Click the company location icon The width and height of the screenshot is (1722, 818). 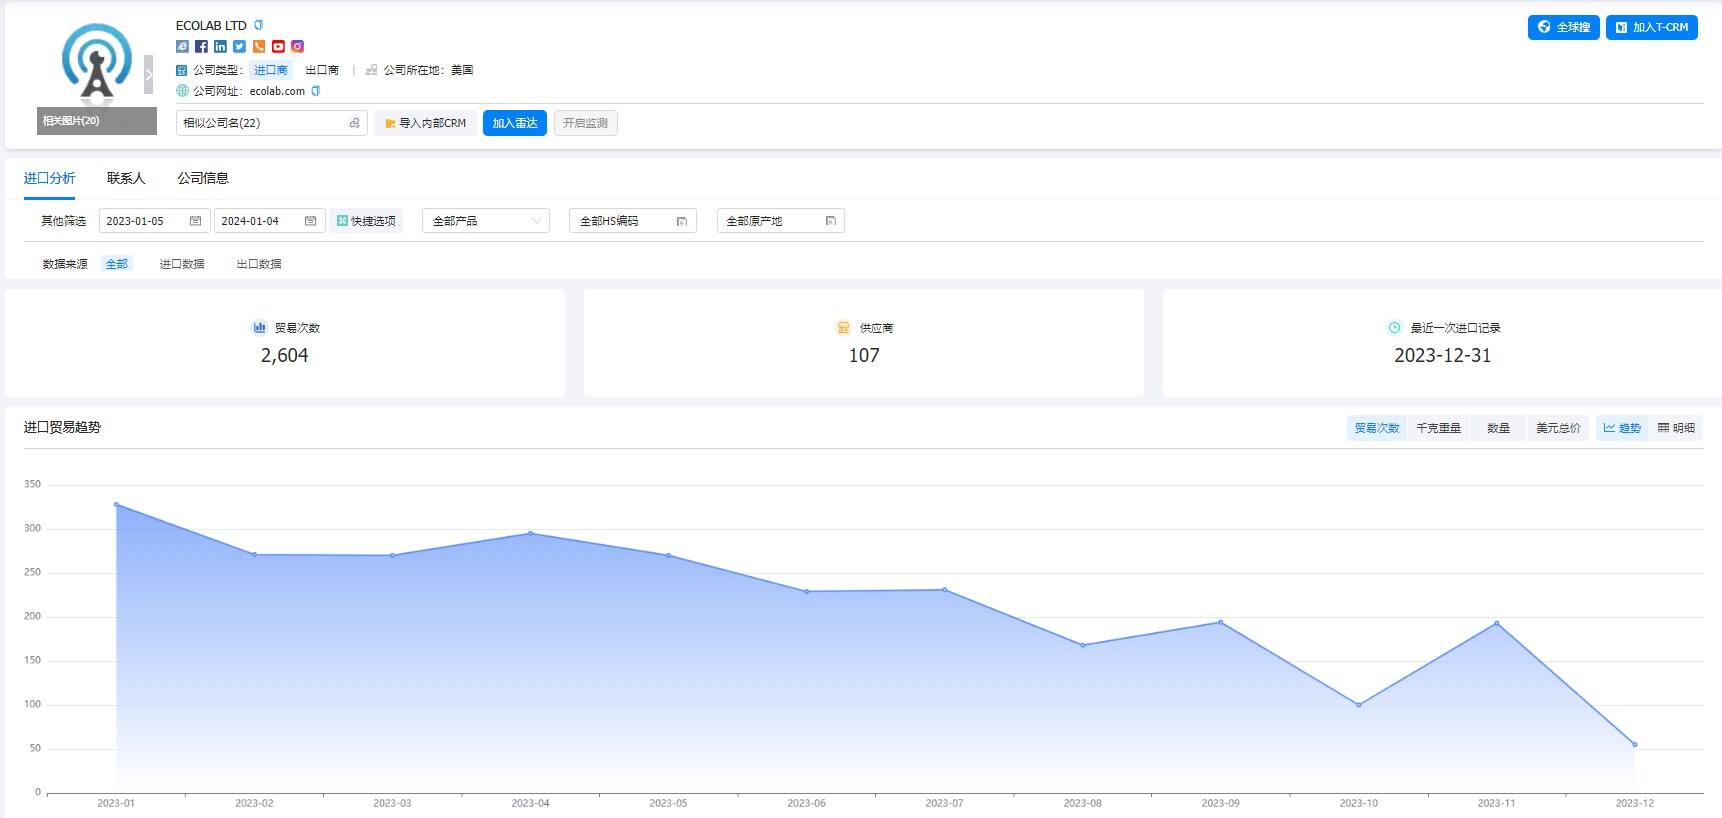(371, 70)
